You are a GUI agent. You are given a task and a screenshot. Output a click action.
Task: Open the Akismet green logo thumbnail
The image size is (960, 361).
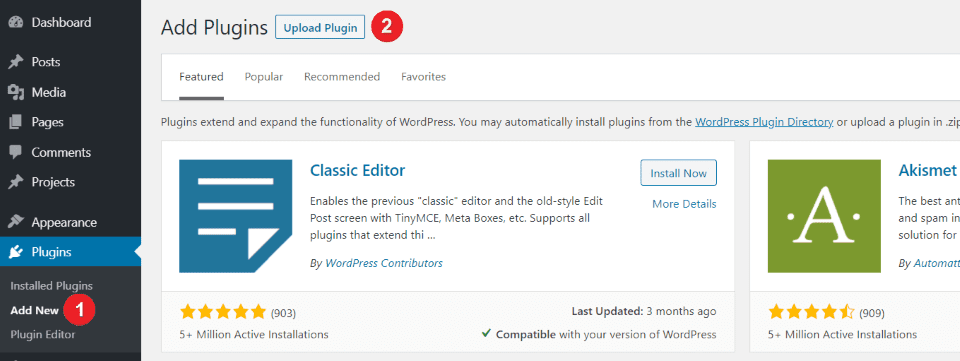(x=824, y=216)
